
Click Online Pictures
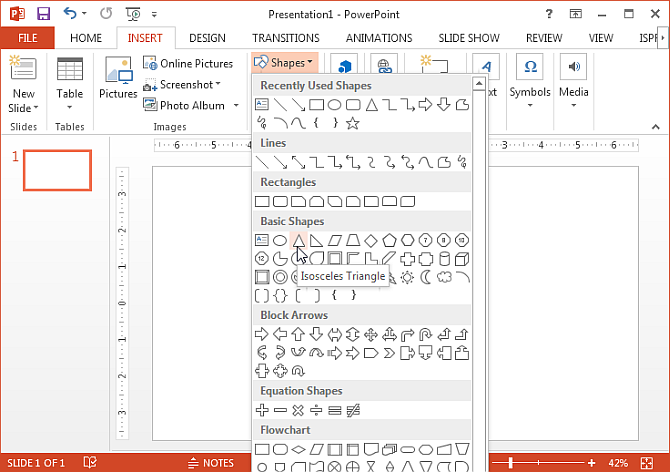pos(188,63)
